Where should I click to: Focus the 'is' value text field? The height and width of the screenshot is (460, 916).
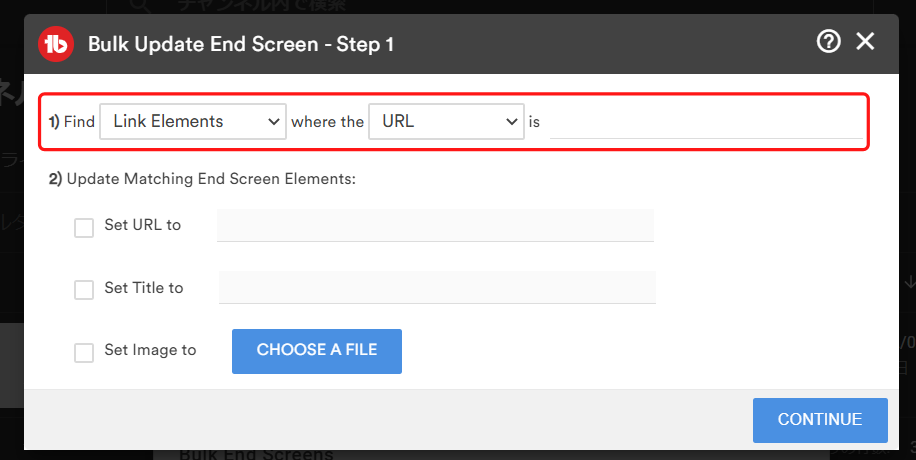click(x=706, y=123)
